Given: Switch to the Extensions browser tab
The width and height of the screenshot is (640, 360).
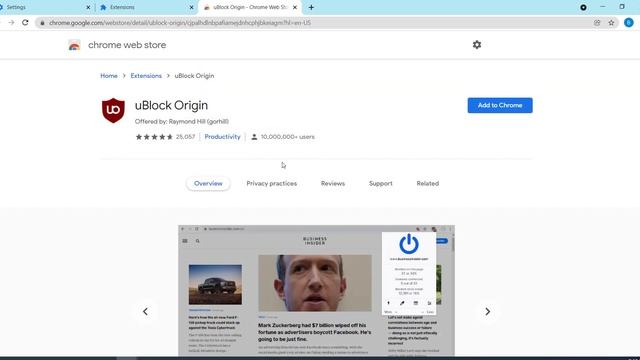Looking at the screenshot, I should 147,7.
